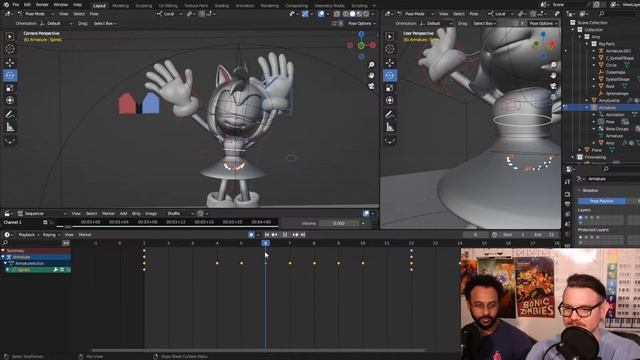Image resolution: width=640 pixels, height=360 pixels.
Task: Select the Scale tool in left viewport
Action: (10, 88)
